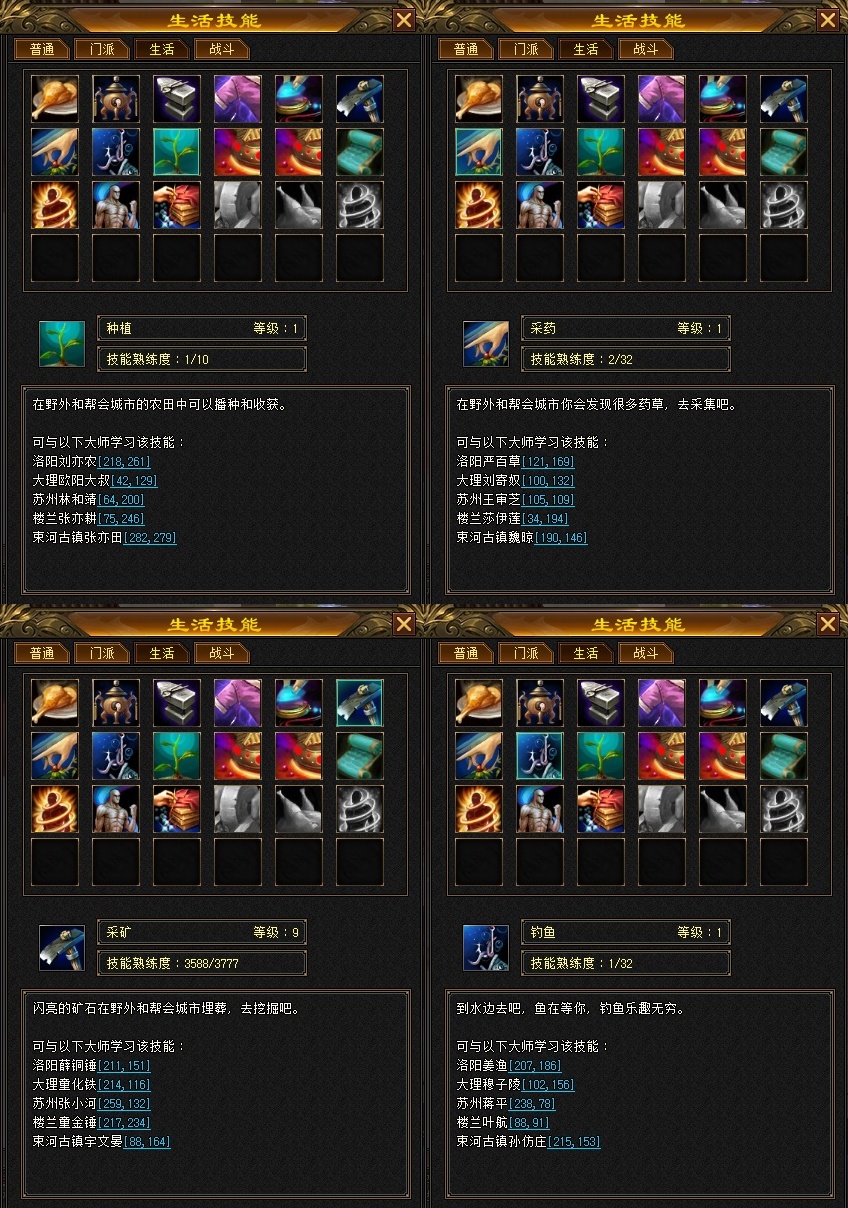The height and width of the screenshot is (1208, 848).
Task: Click the purple cloth icon in 采矿 window
Action: tap(238, 703)
